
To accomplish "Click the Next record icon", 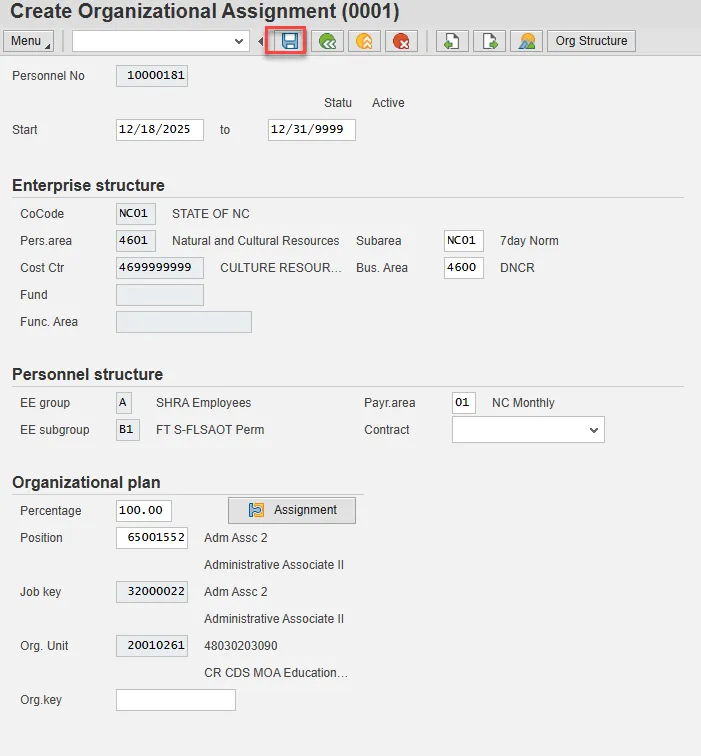I will (489, 41).
